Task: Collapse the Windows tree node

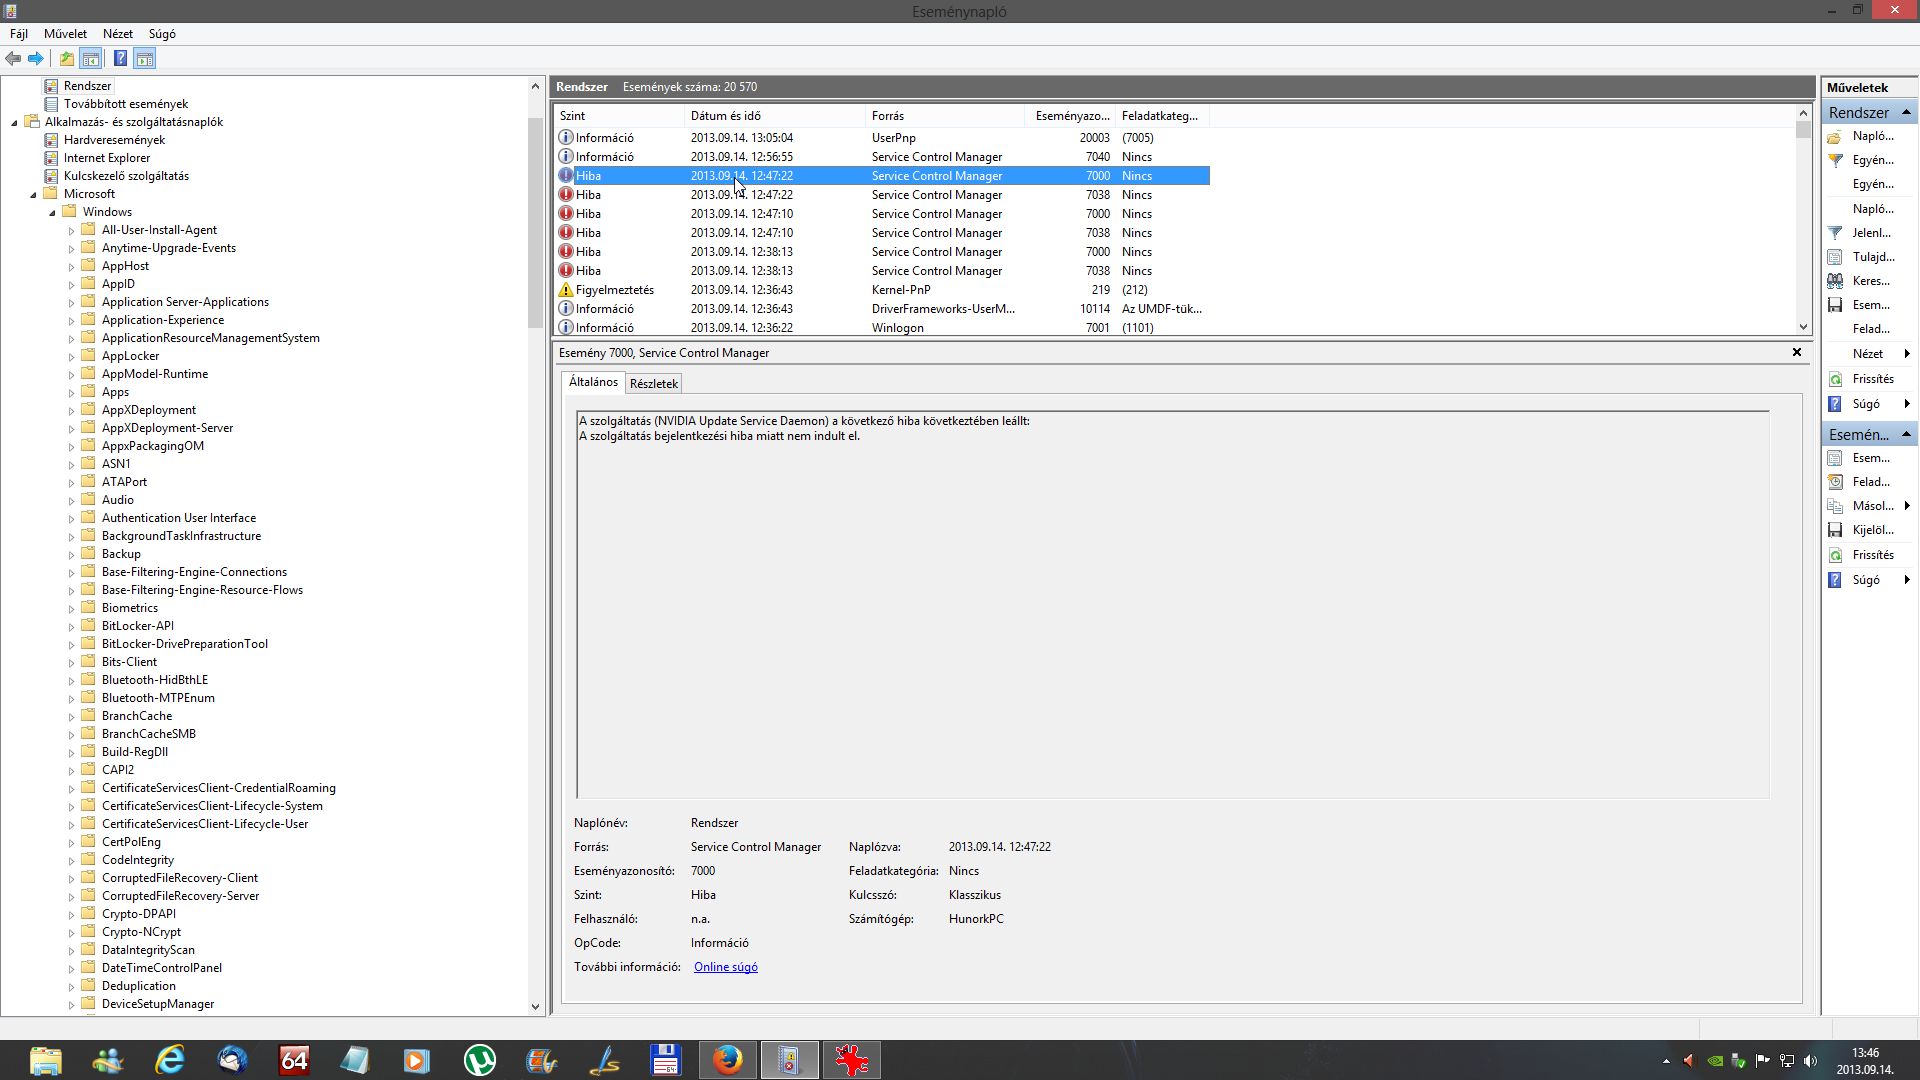Action: coord(52,213)
